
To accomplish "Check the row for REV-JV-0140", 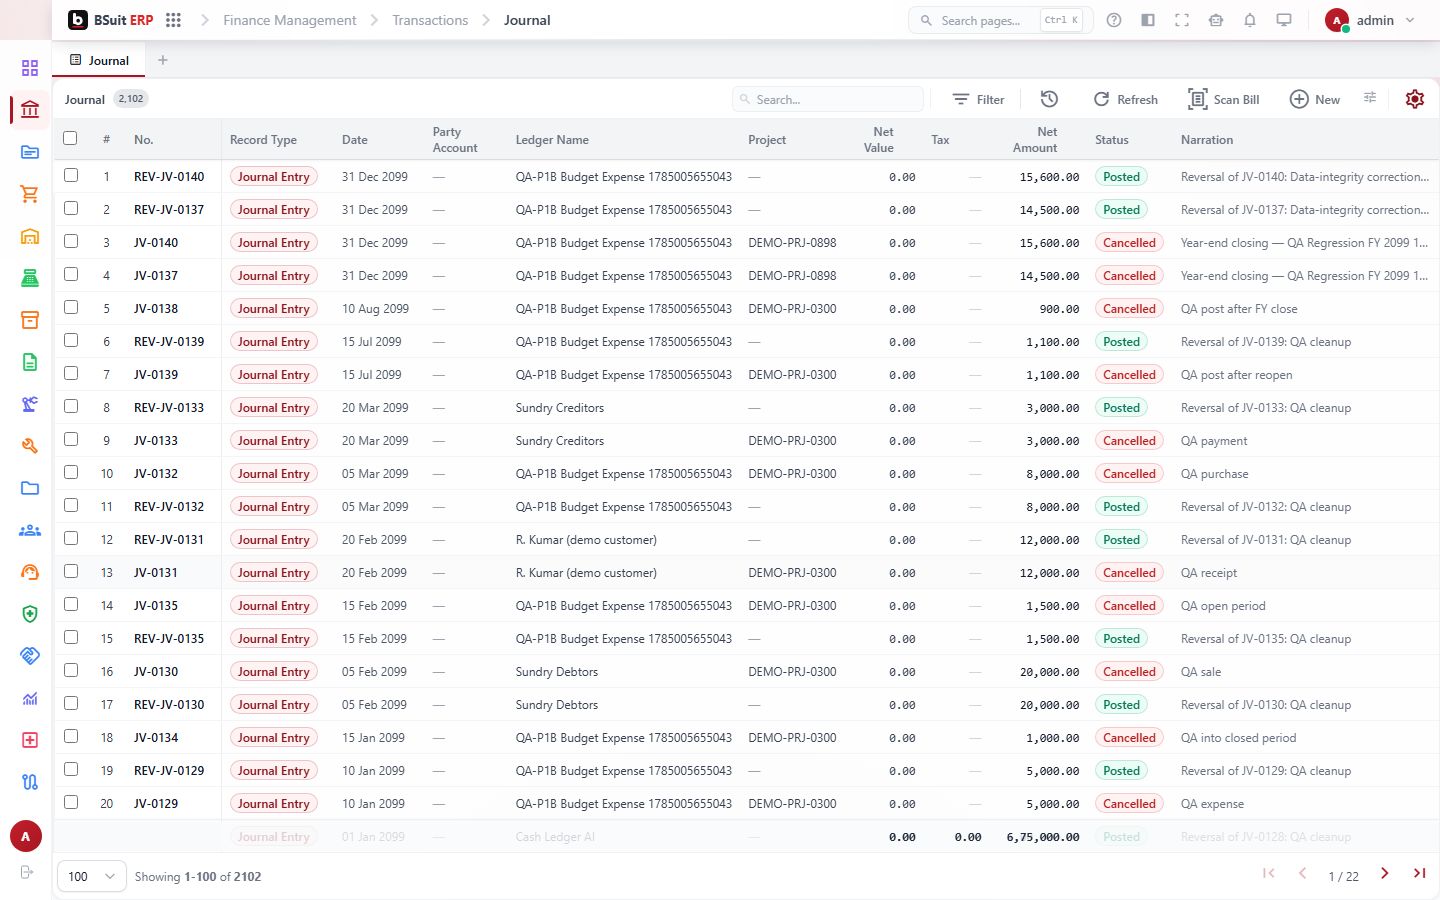I will pos(70,175).
